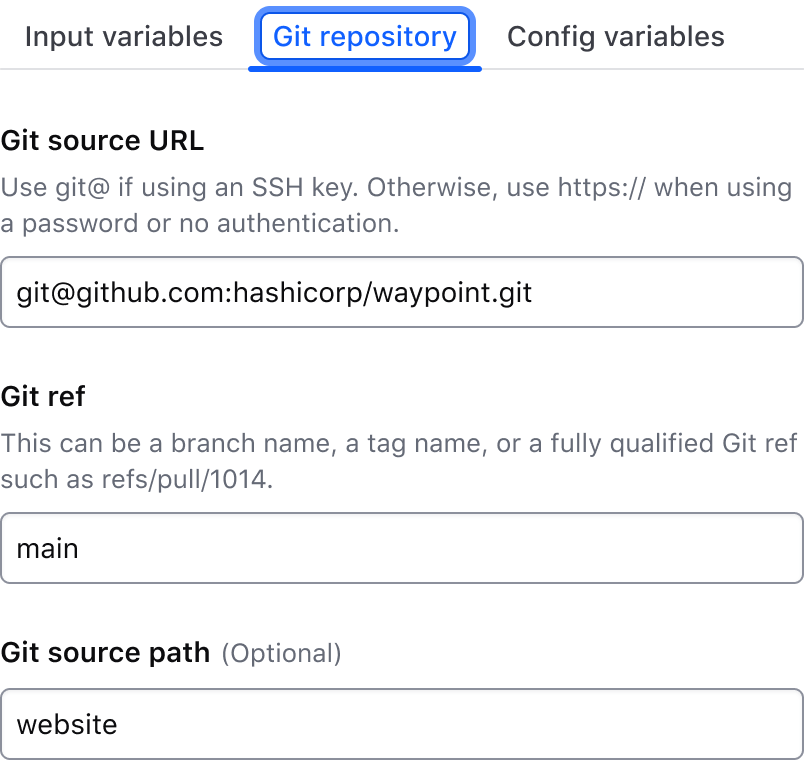
Task: Switch to the Input variables tab
Action: click(123, 36)
